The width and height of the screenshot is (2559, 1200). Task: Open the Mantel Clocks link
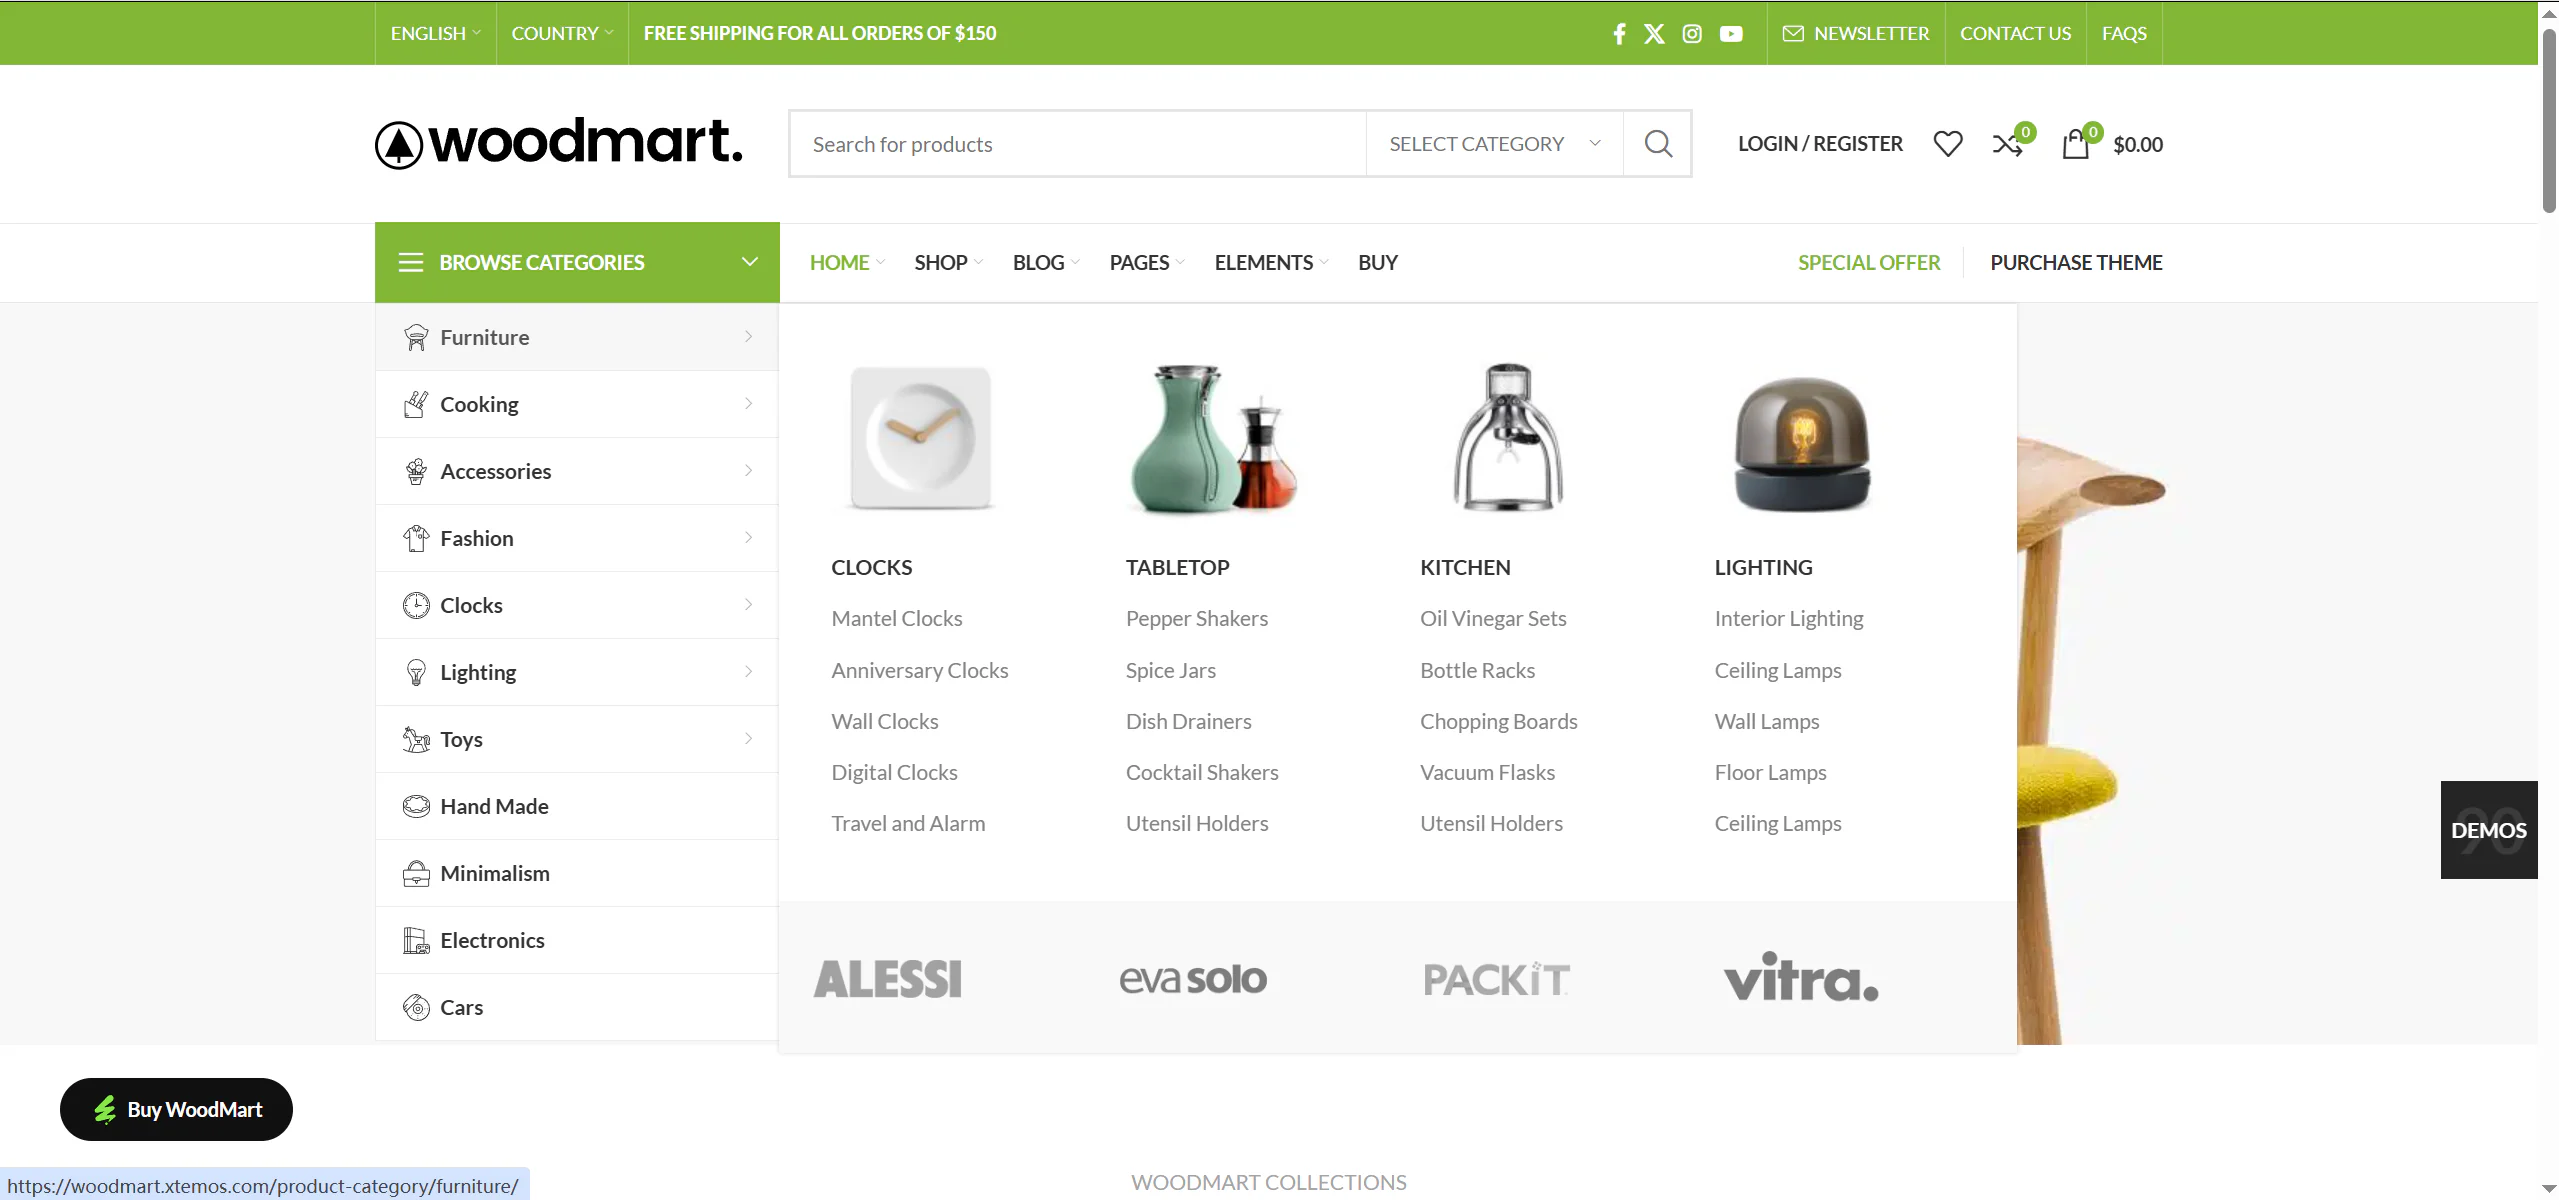(896, 618)
